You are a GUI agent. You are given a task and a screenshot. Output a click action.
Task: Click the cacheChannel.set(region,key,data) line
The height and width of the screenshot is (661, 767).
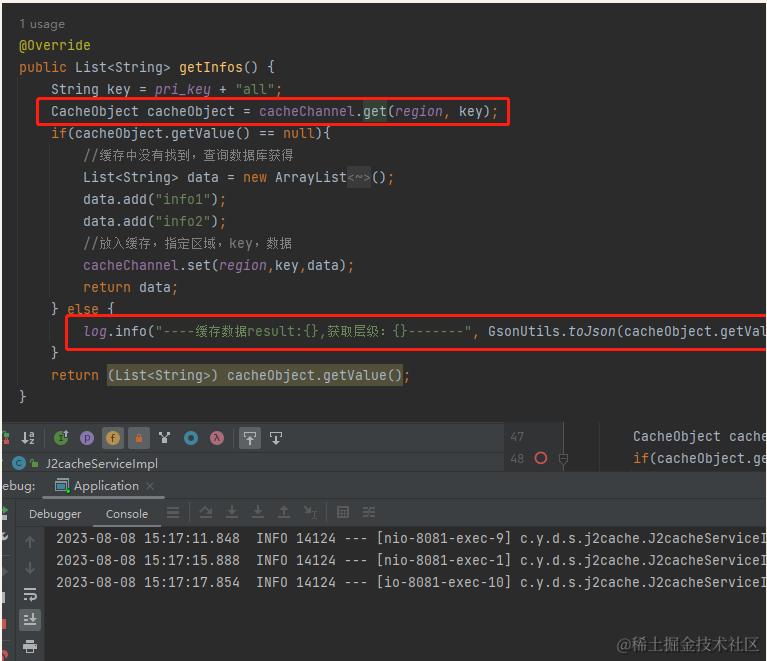click(x=218, y=265)
